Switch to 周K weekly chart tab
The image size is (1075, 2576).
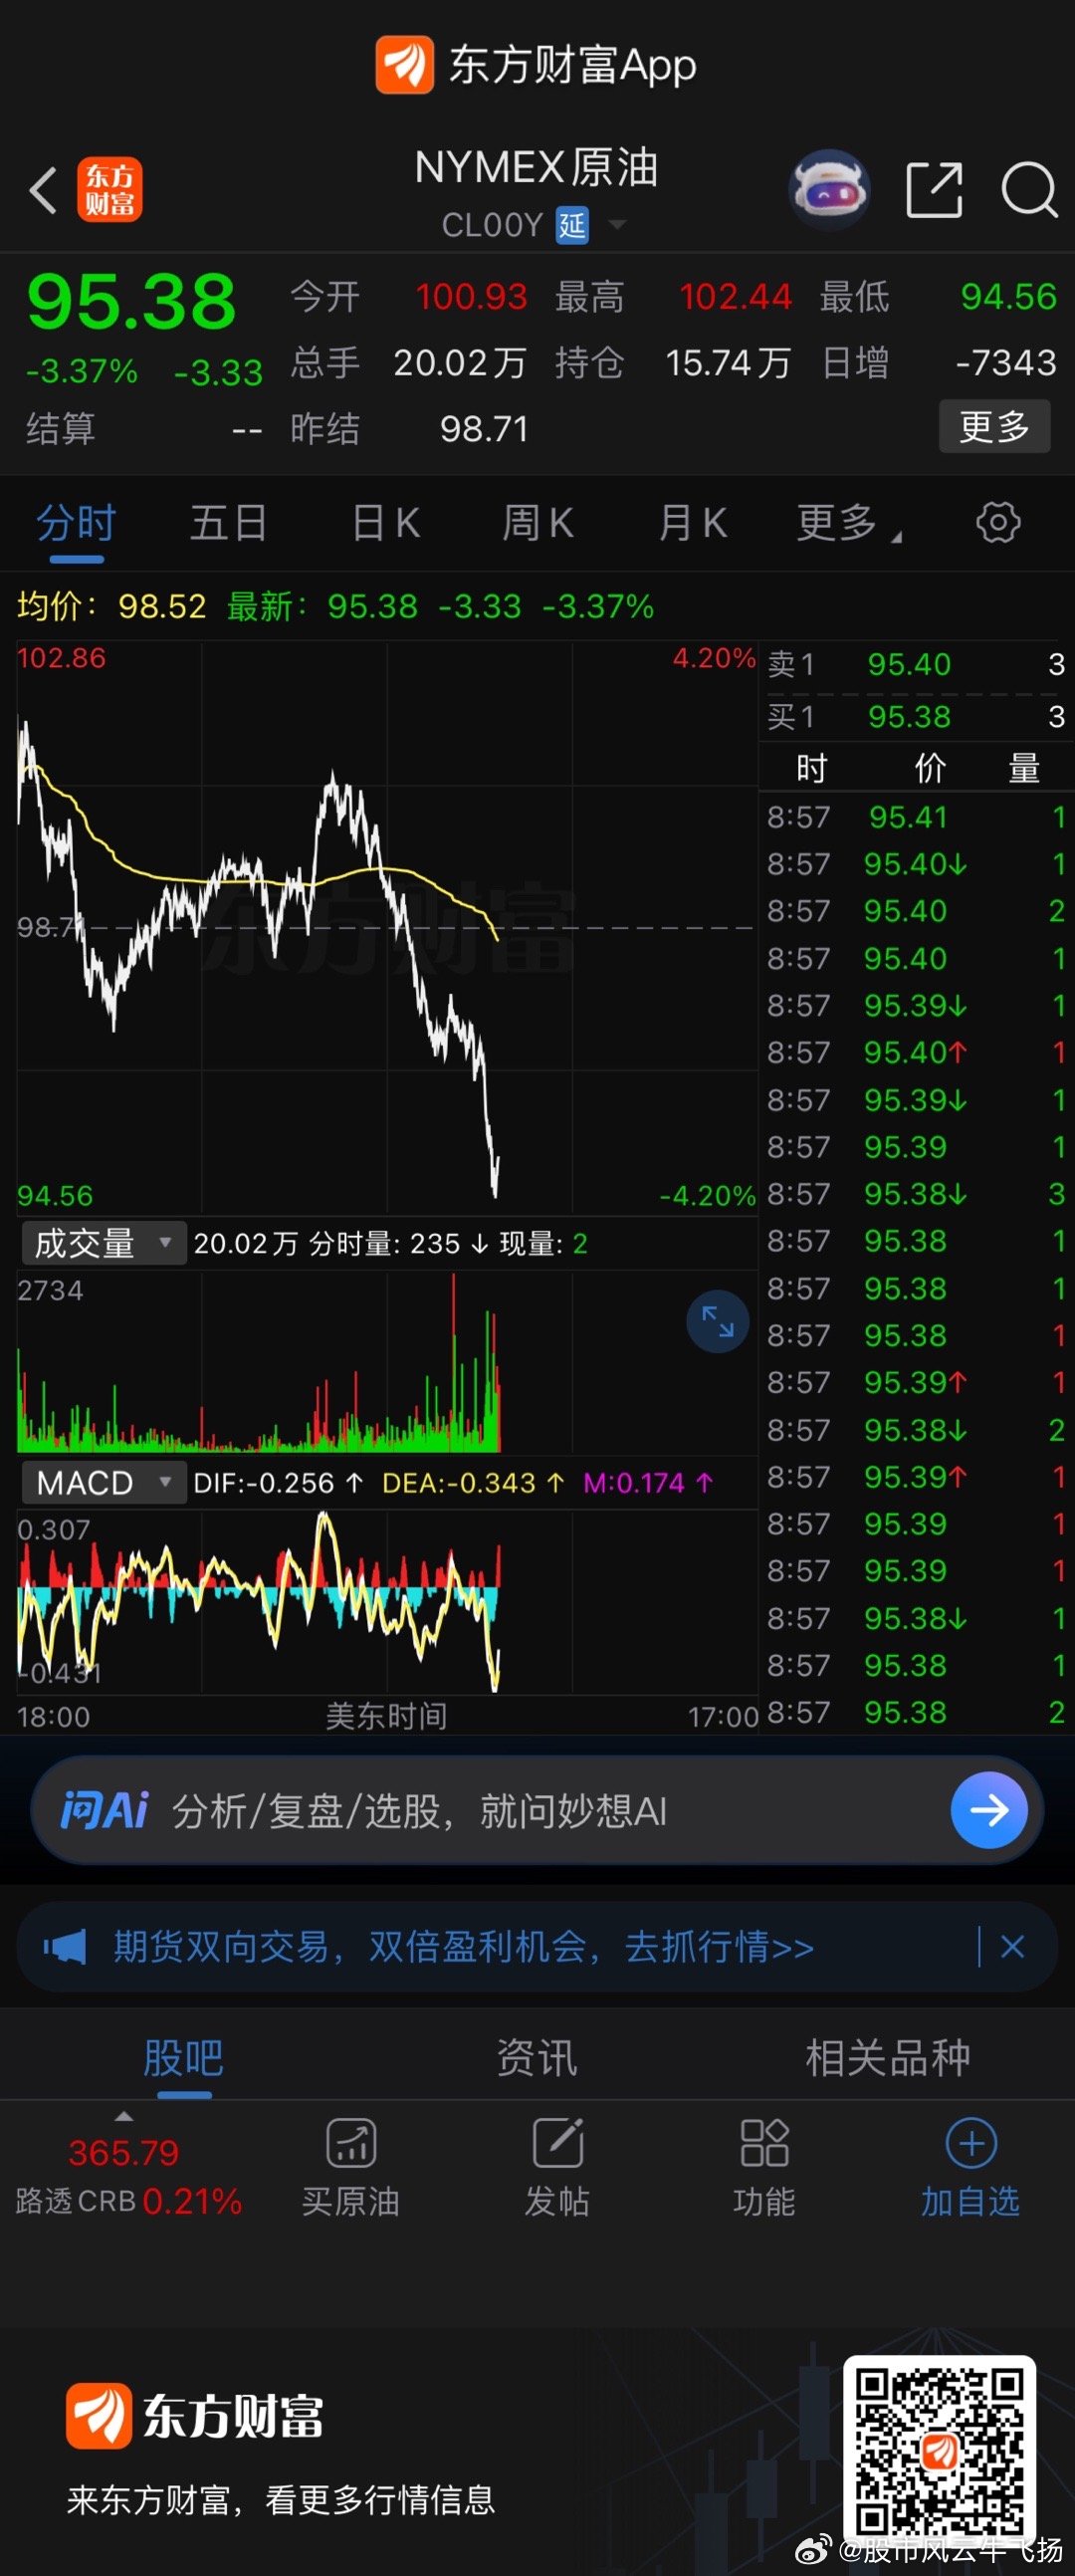[x=538, y=523]
